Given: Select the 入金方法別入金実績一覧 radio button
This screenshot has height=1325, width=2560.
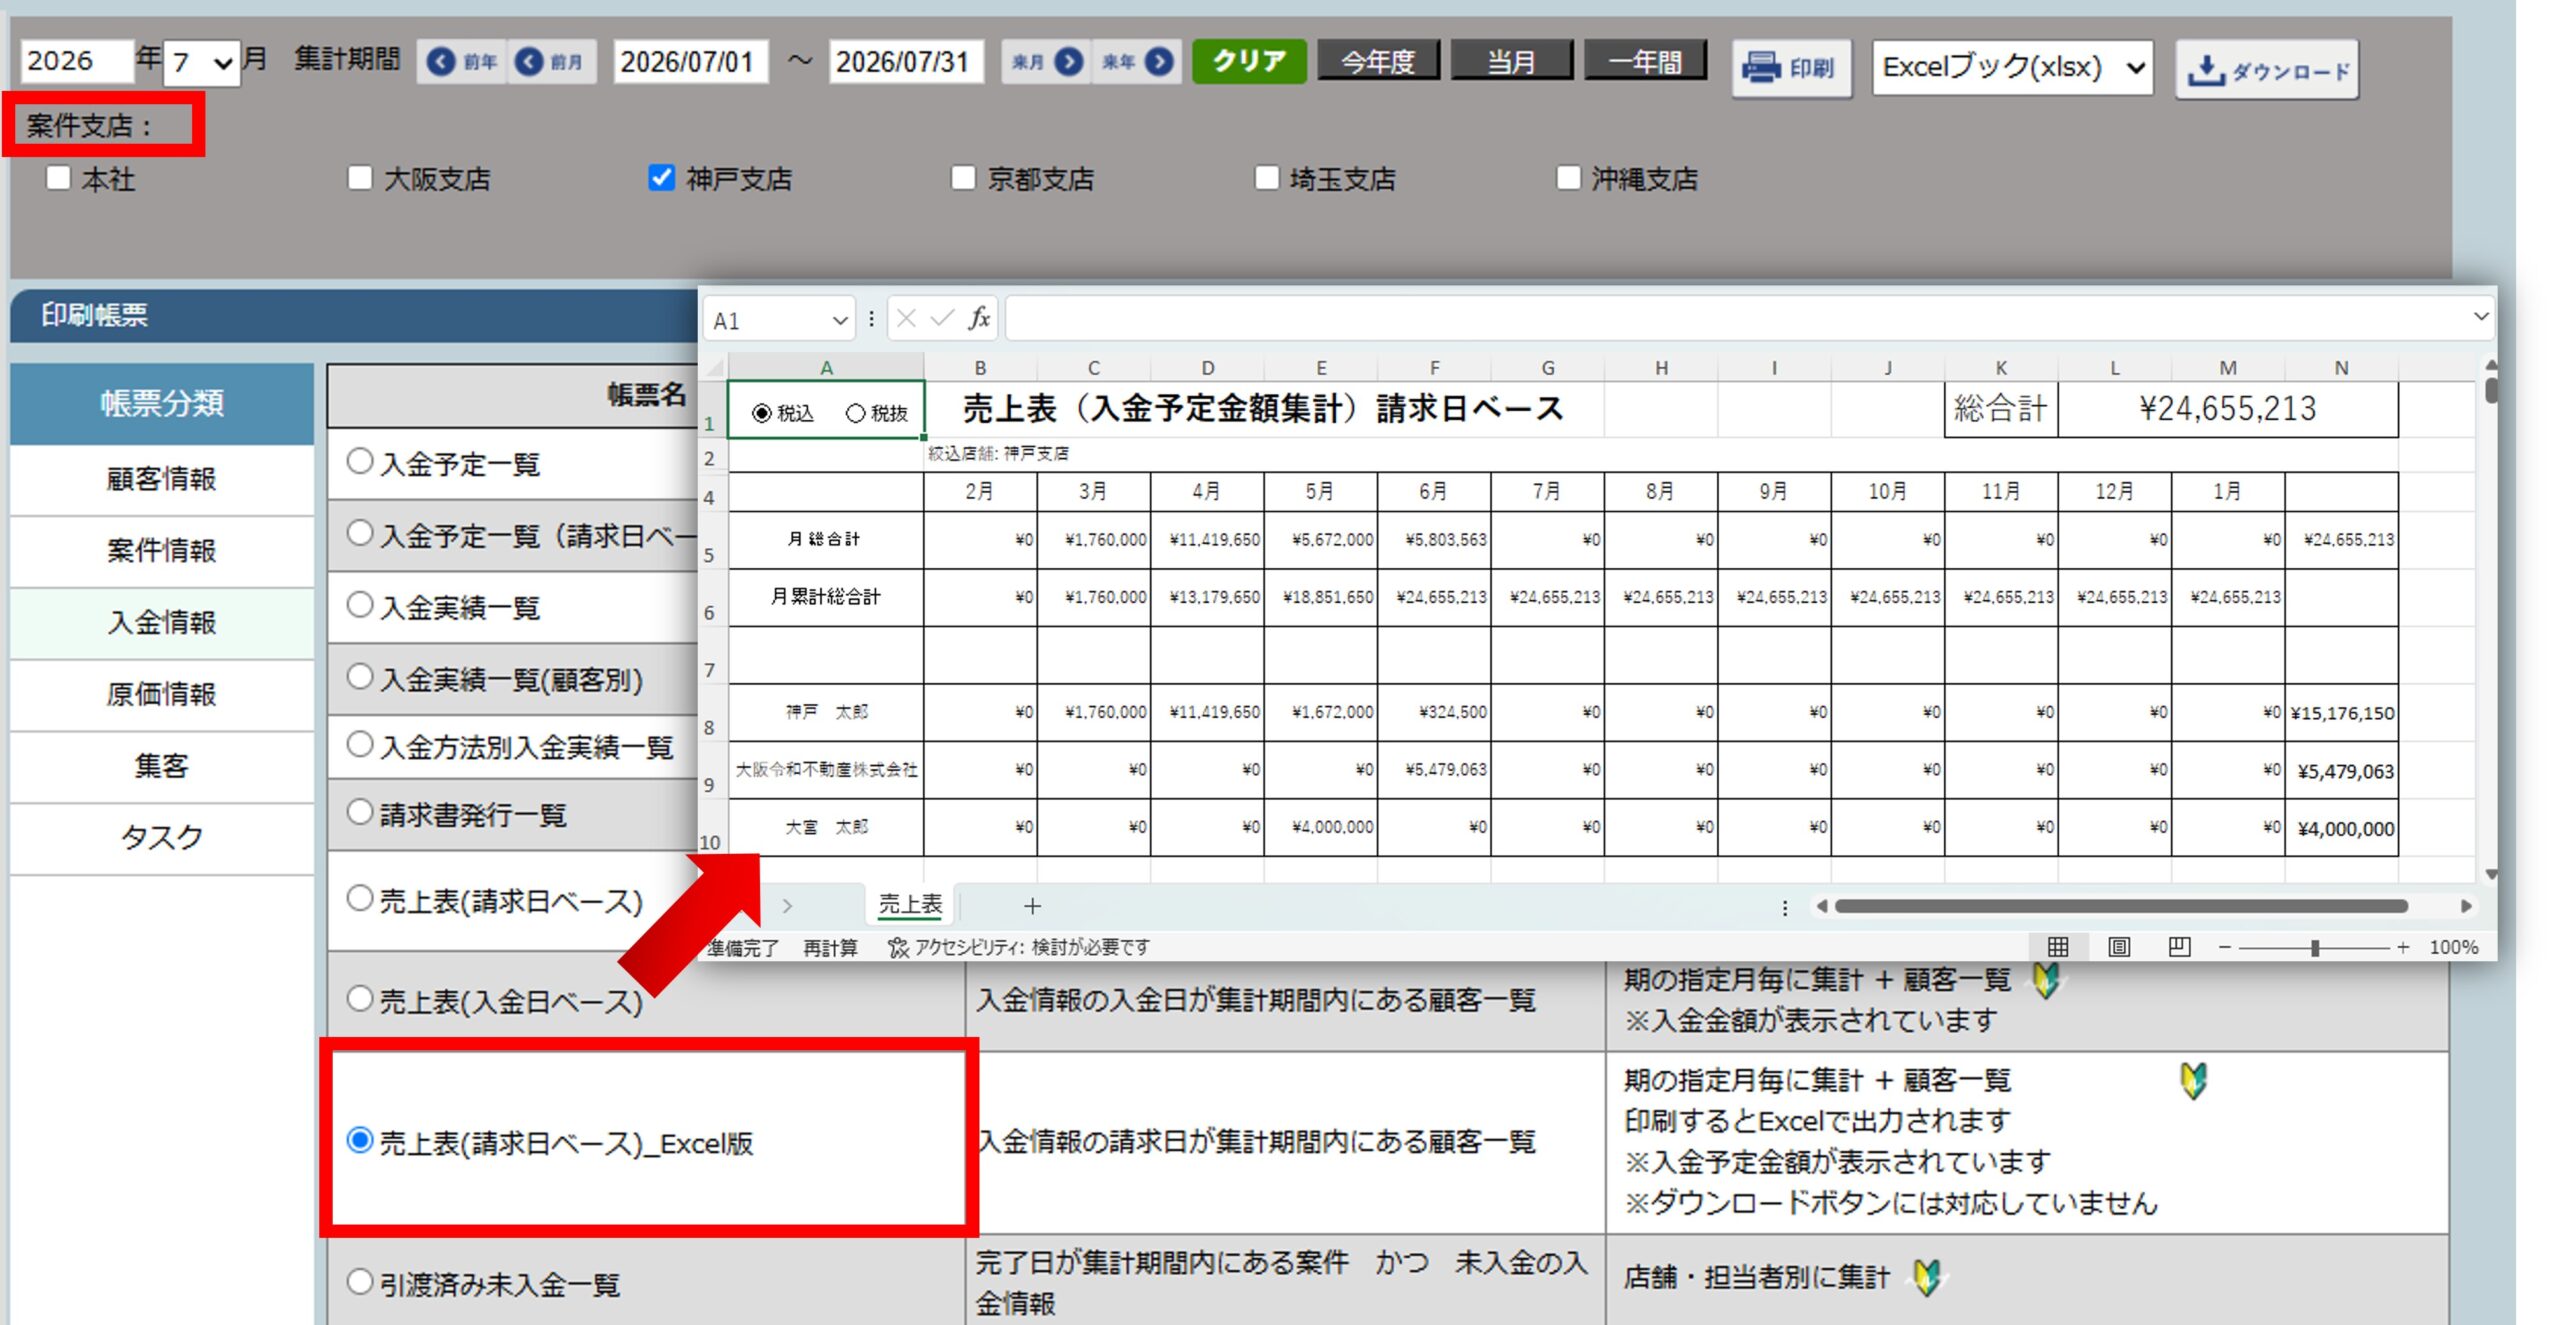Looking at the screenshot, I should tap(360, 744).
